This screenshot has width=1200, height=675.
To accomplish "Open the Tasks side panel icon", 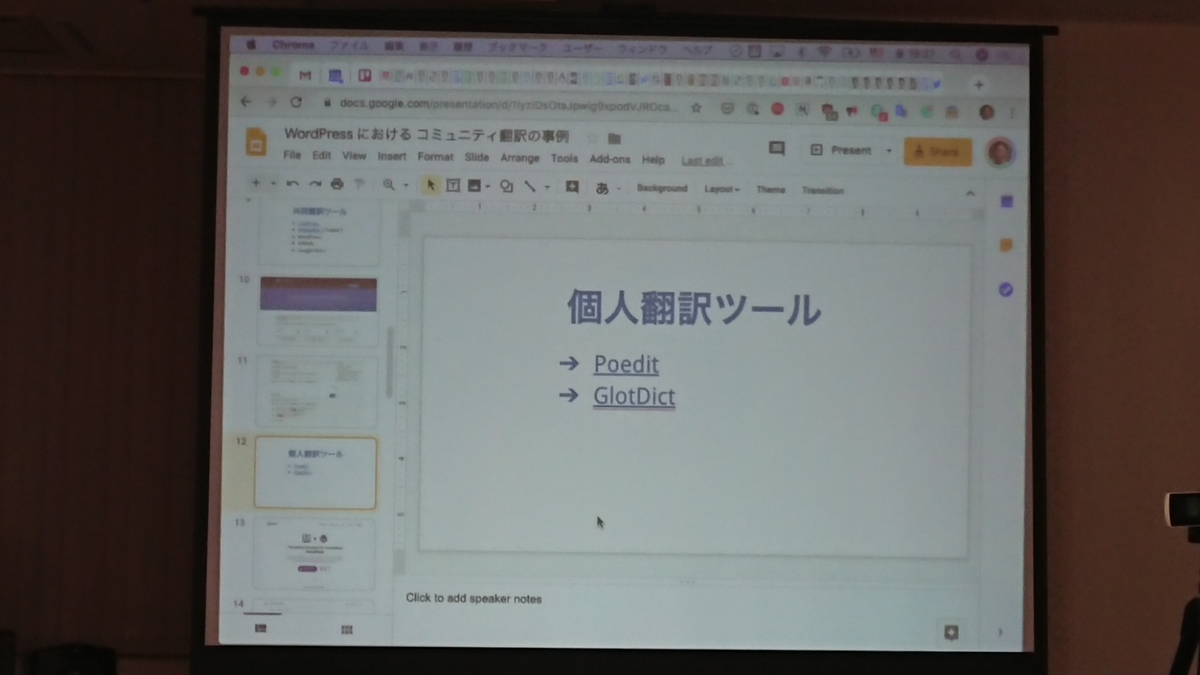I will (x=1006, y=290).
